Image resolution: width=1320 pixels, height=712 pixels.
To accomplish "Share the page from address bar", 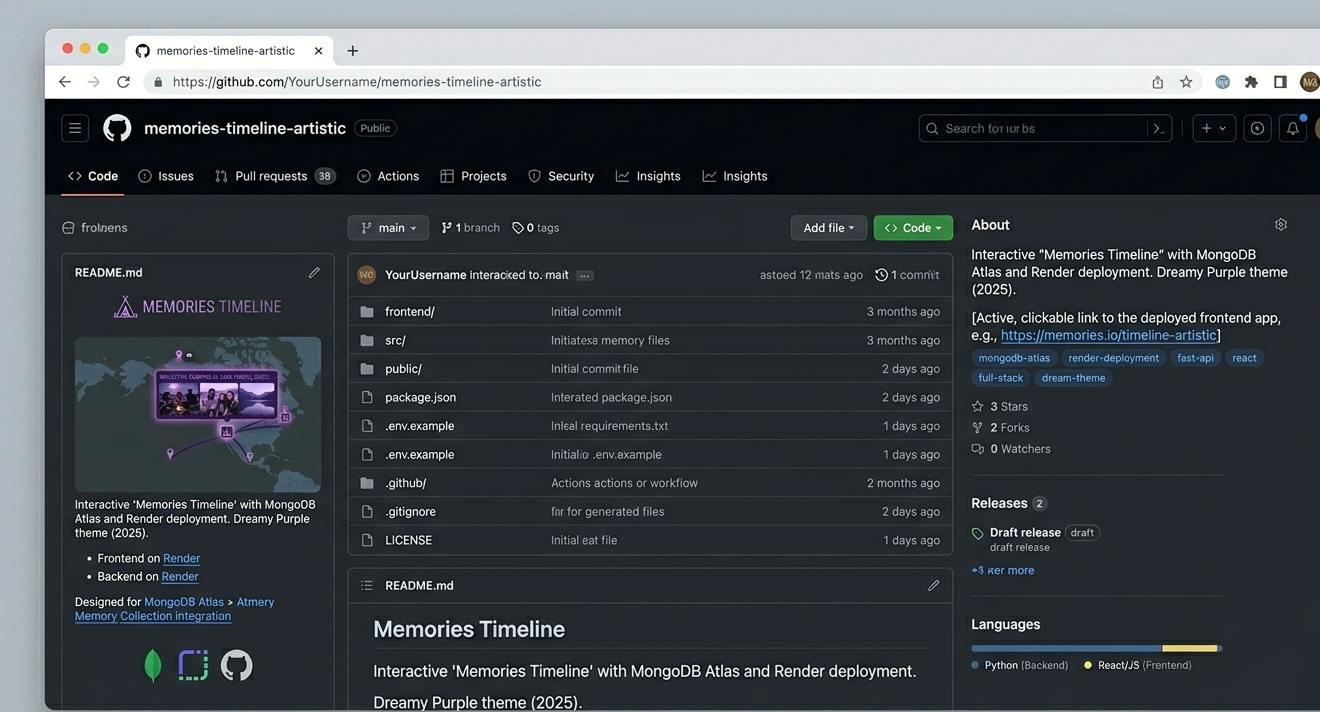I will click(x=1157, y=82).
